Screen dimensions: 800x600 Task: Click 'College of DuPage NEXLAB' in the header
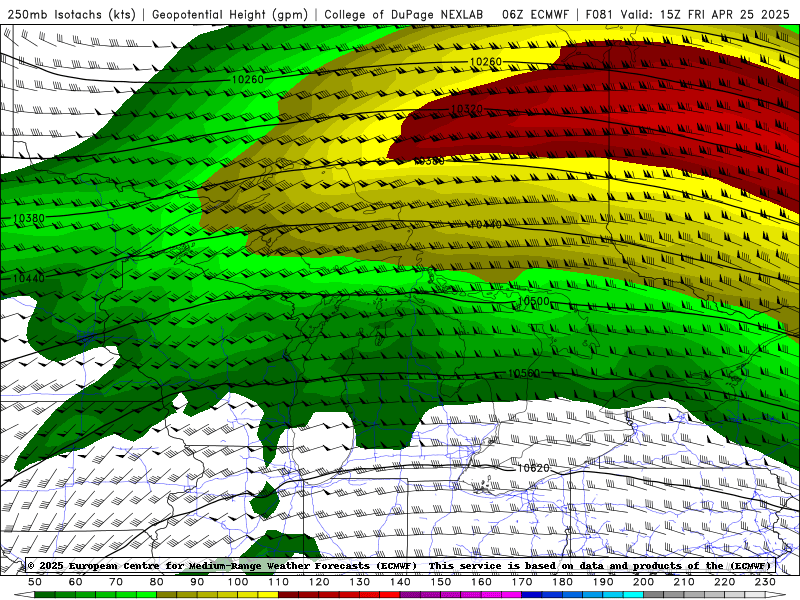point(404,15)
